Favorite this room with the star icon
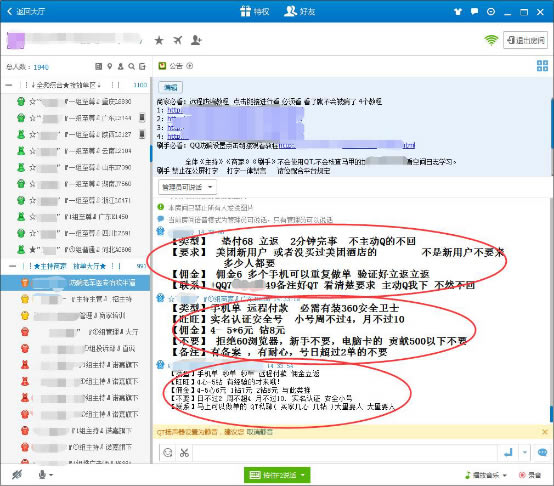 pos(159,40)
